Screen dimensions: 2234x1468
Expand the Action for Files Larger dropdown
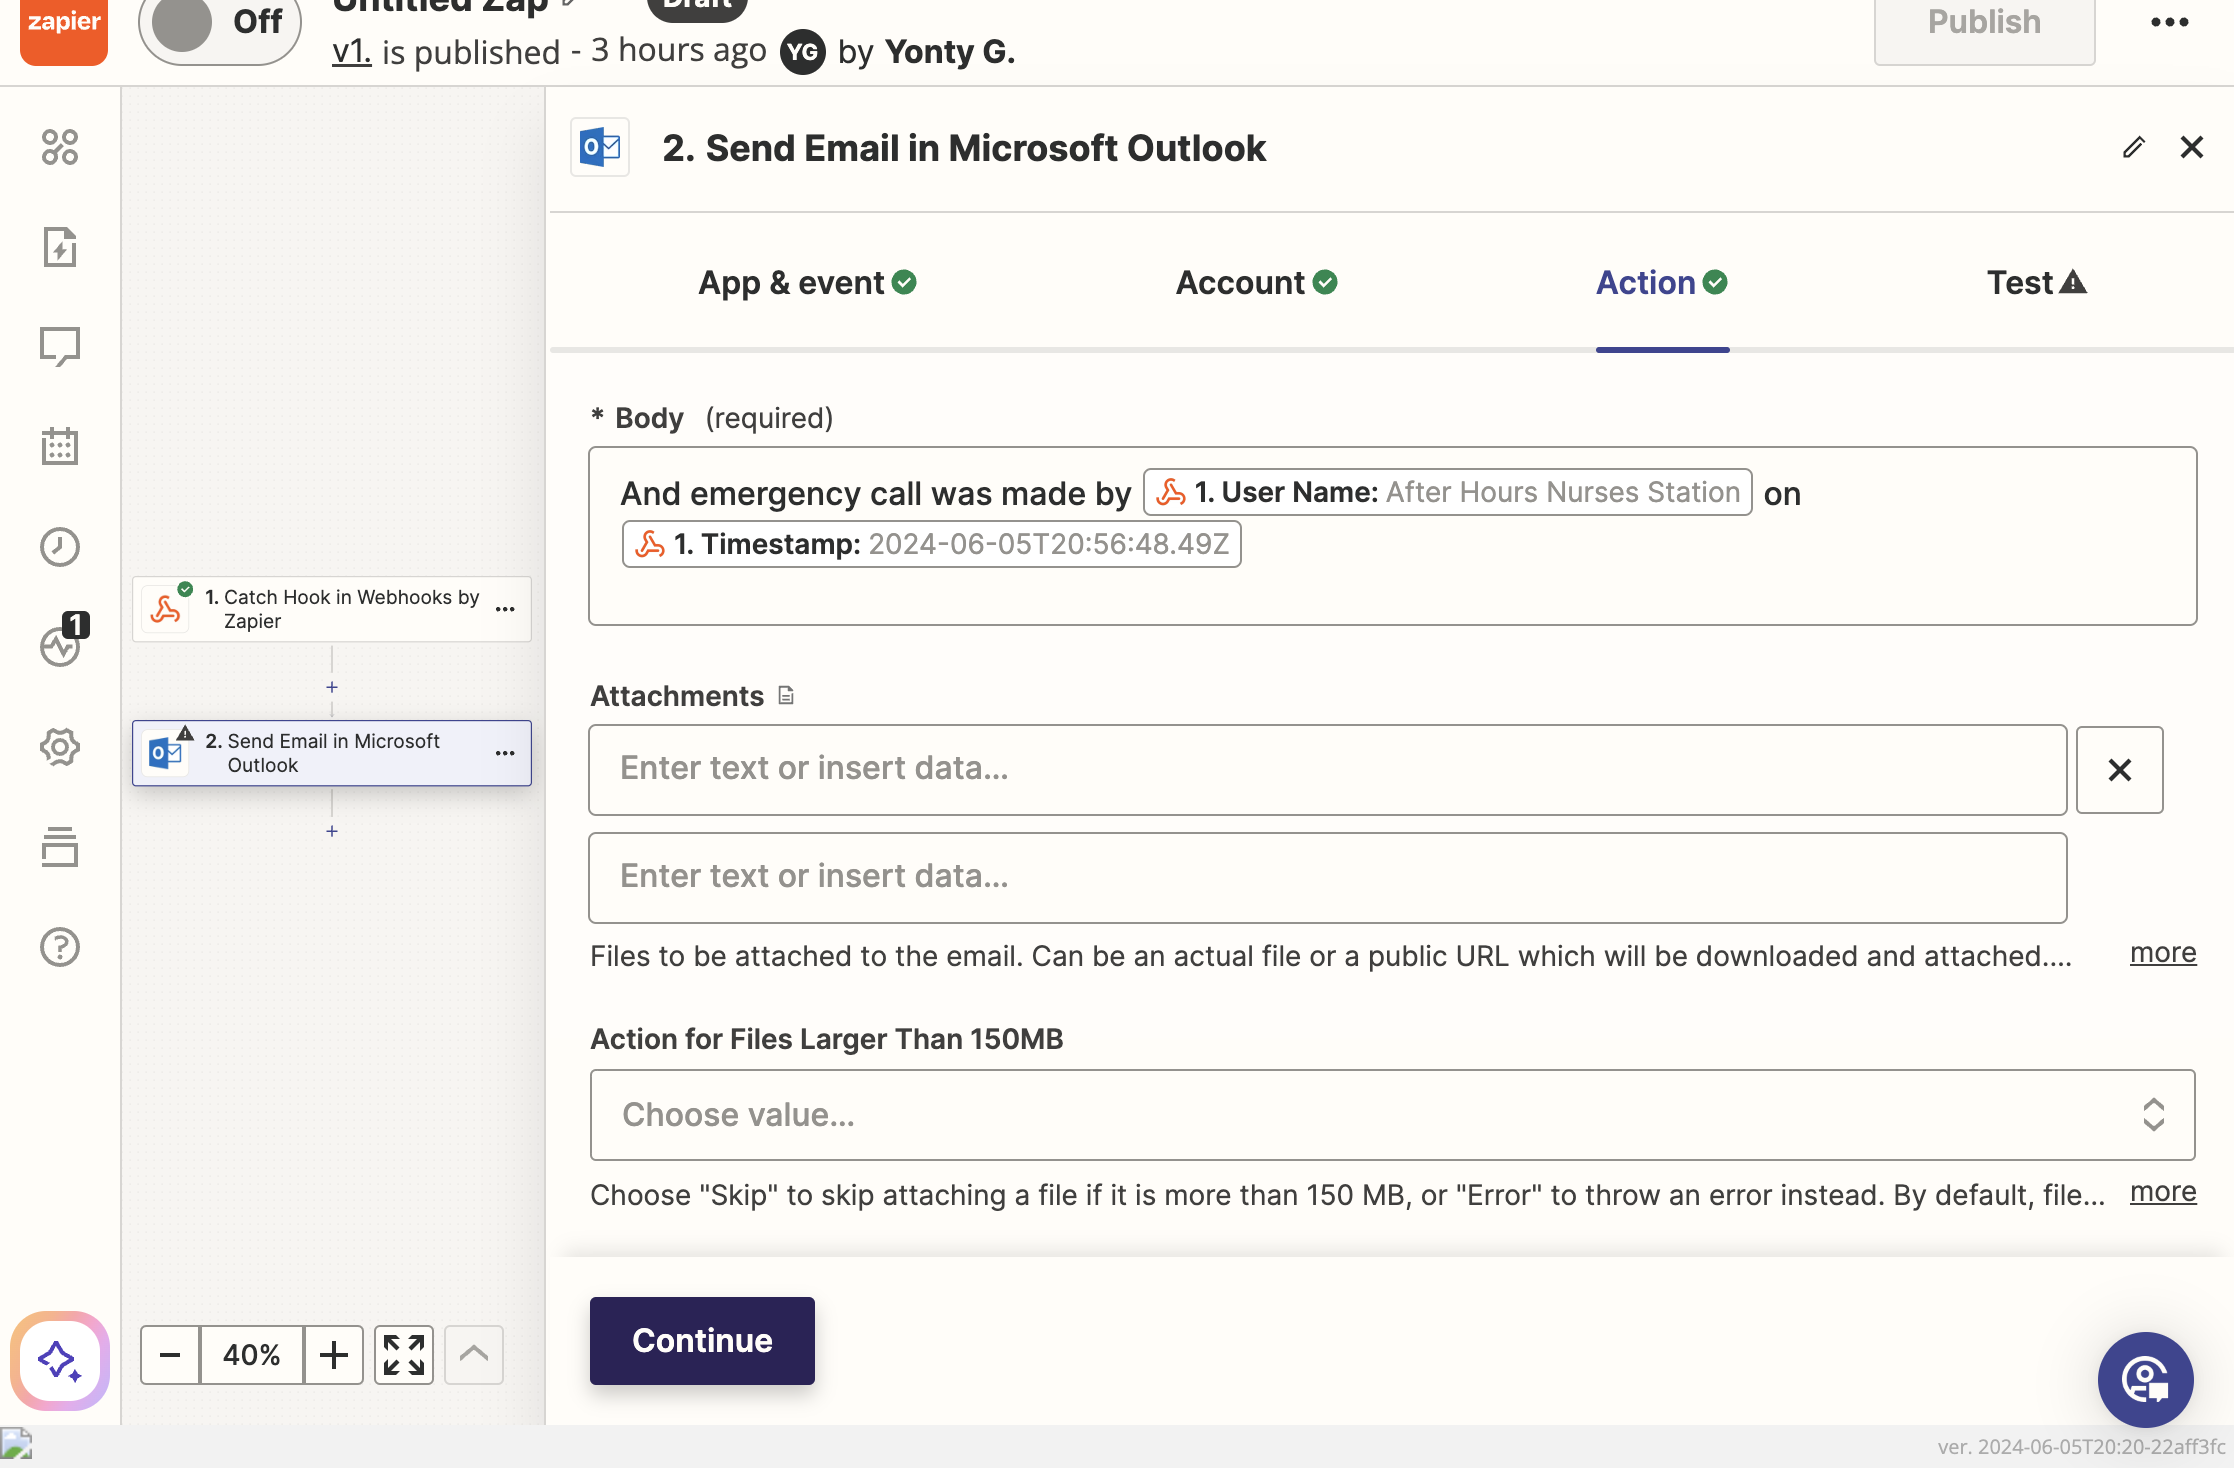(1393, 1115)
